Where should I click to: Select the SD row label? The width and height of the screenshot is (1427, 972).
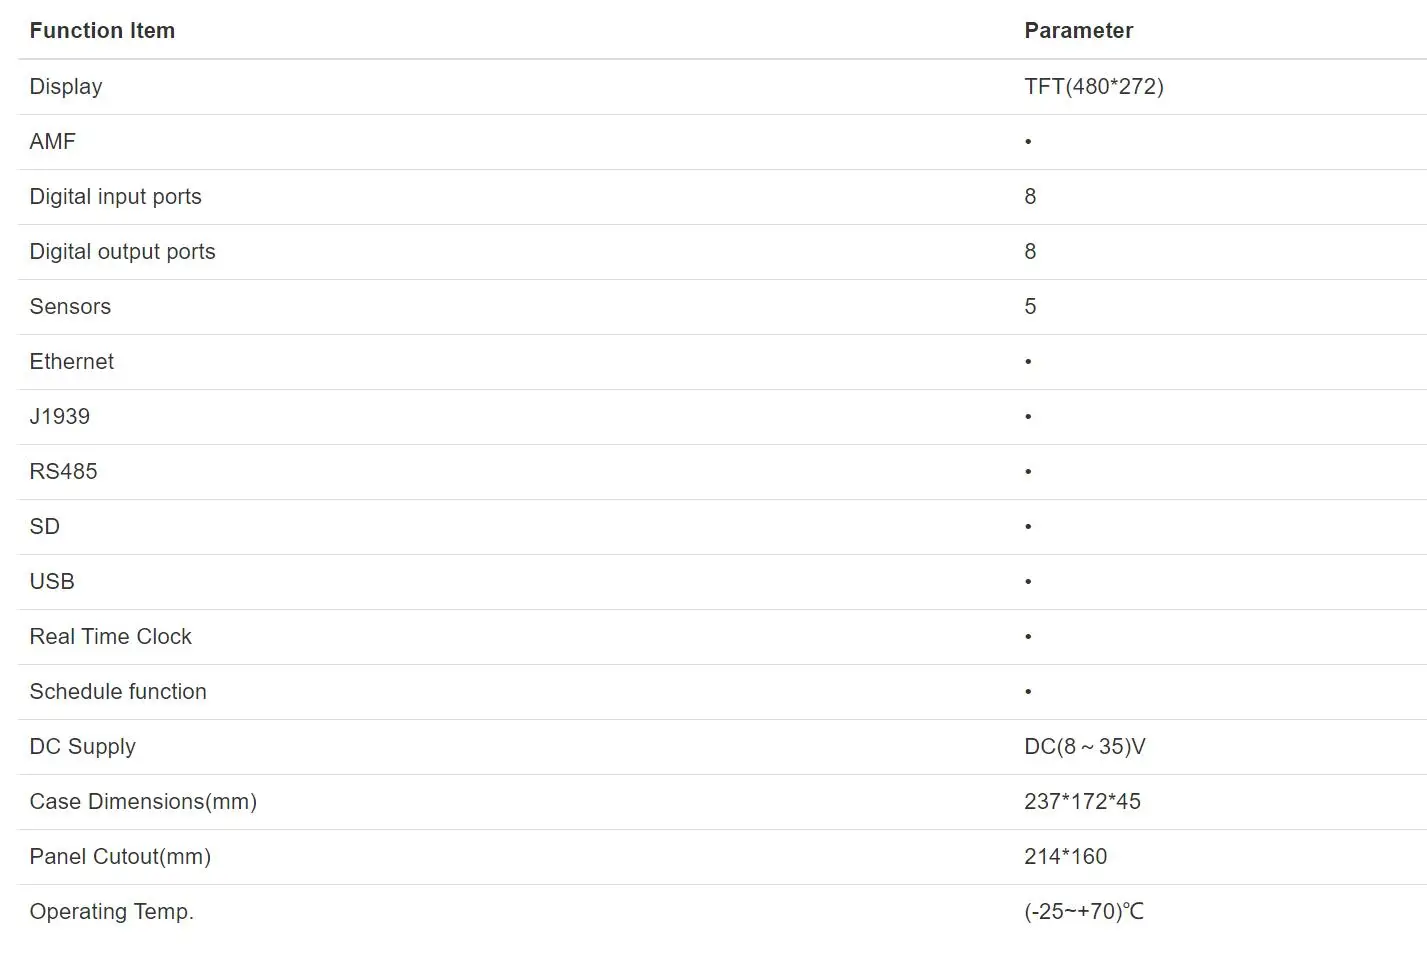45,527
